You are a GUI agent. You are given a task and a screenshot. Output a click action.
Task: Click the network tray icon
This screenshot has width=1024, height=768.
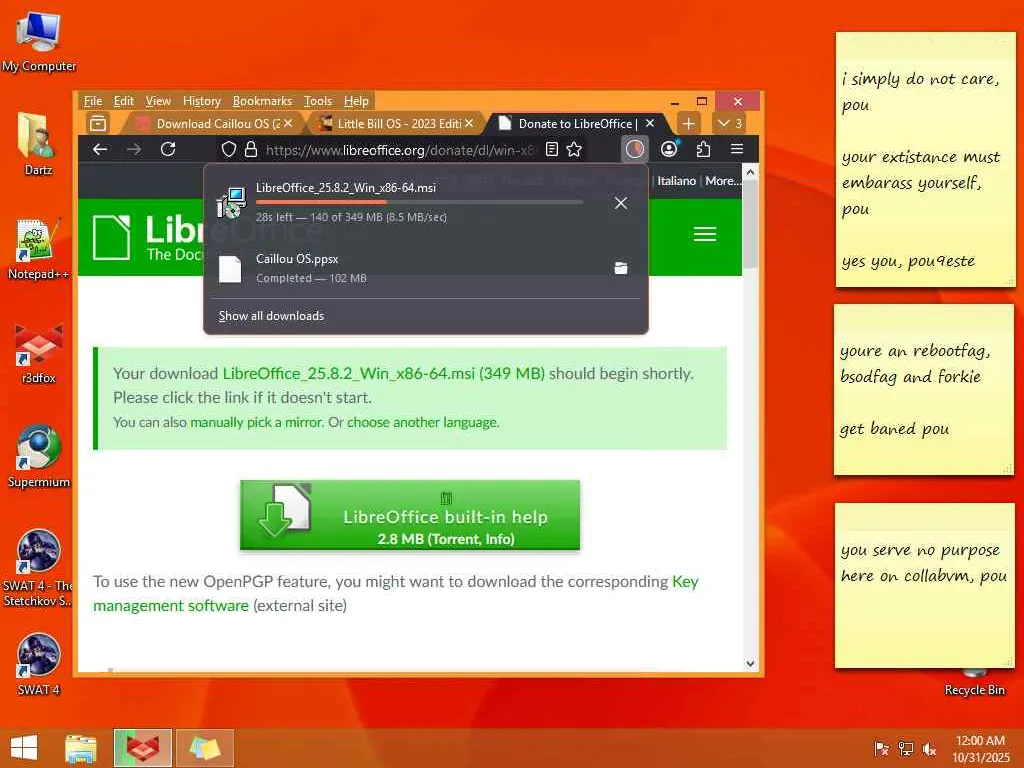coord(905,748)
